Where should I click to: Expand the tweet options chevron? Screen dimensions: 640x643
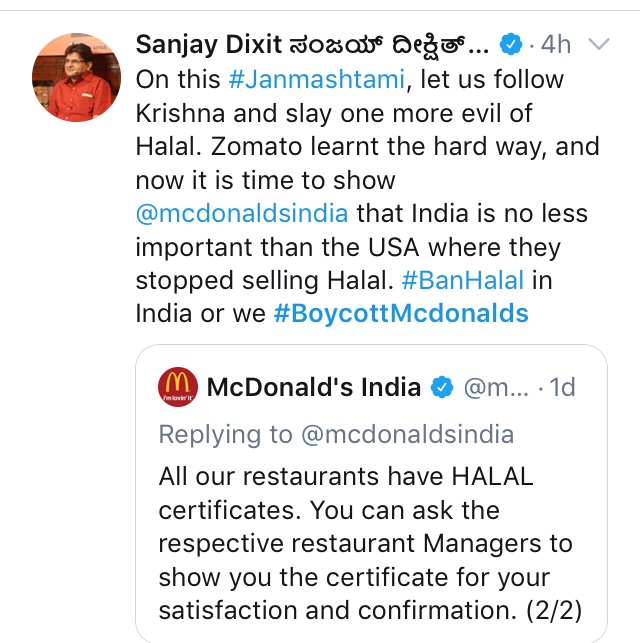pos(599,44)
